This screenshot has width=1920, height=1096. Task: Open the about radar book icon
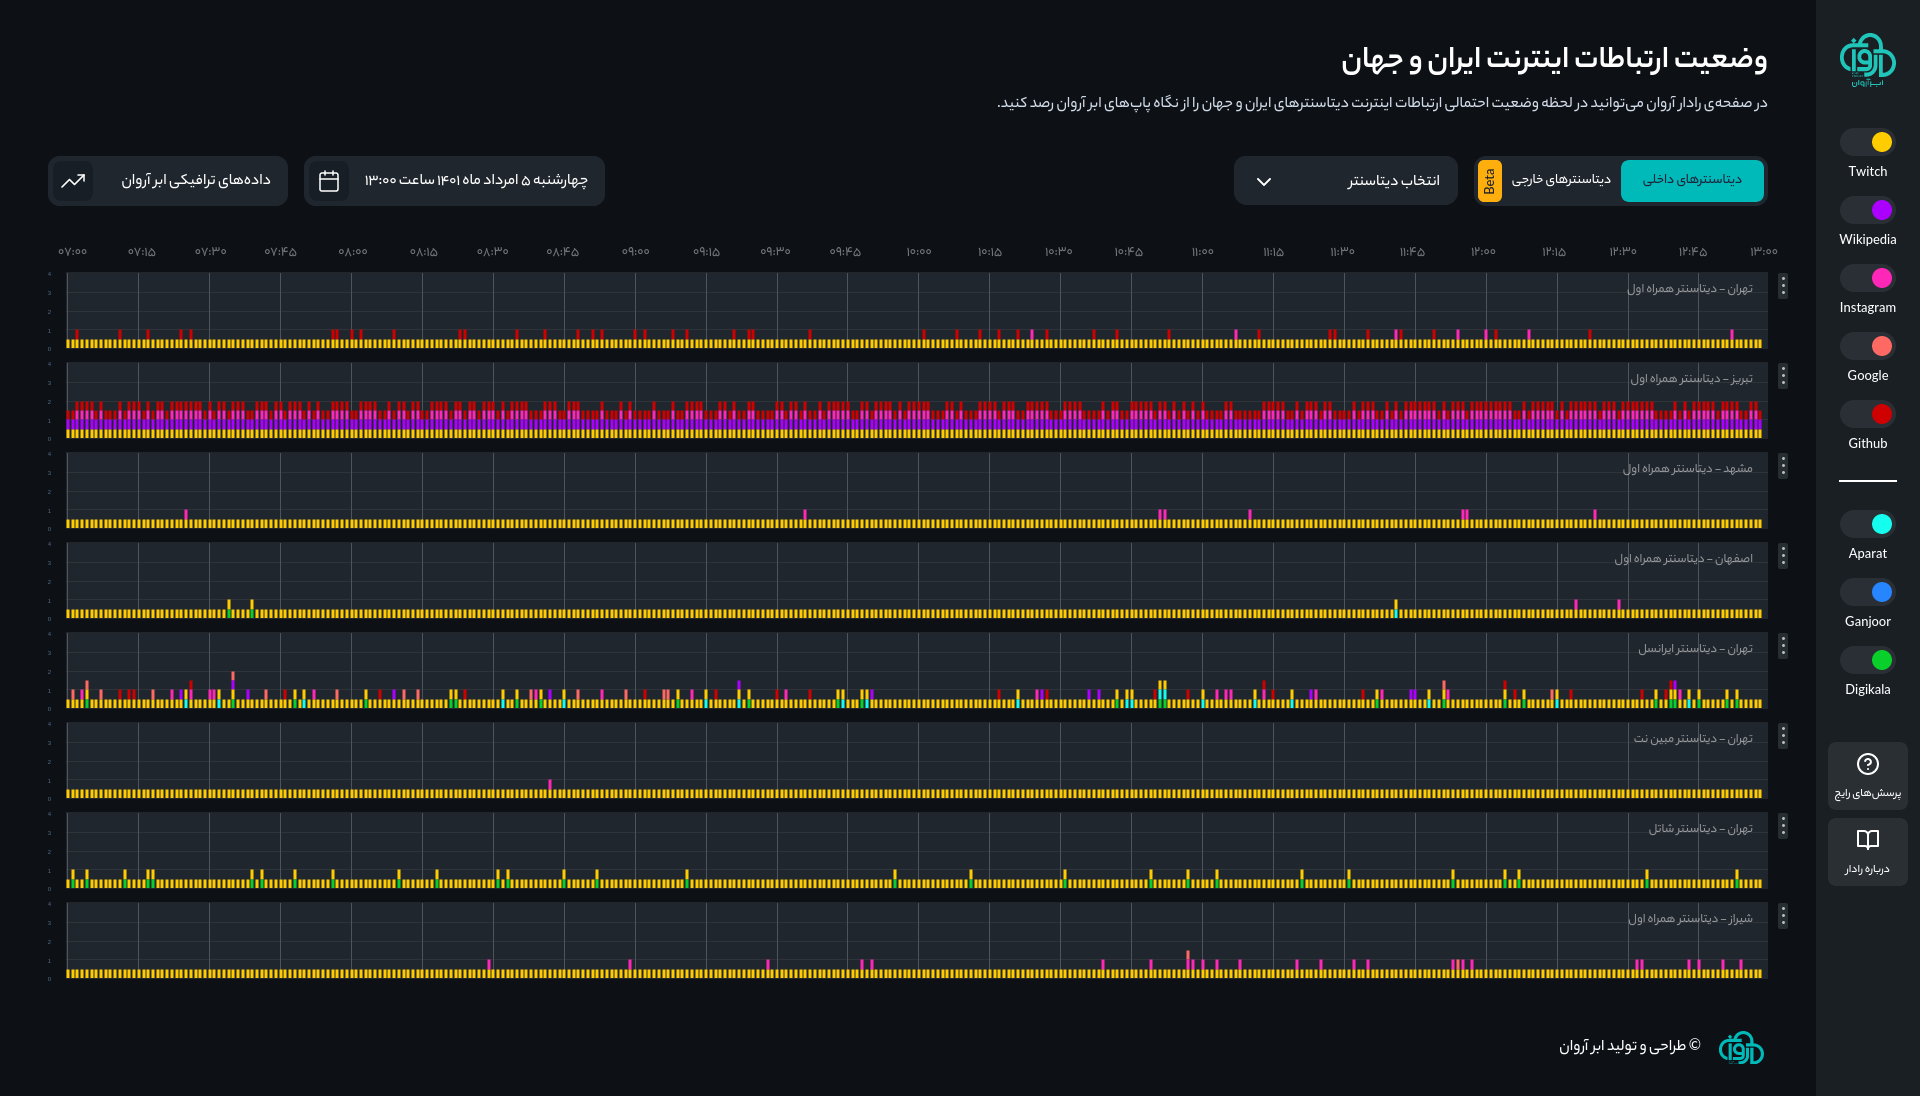(1867, 840)
